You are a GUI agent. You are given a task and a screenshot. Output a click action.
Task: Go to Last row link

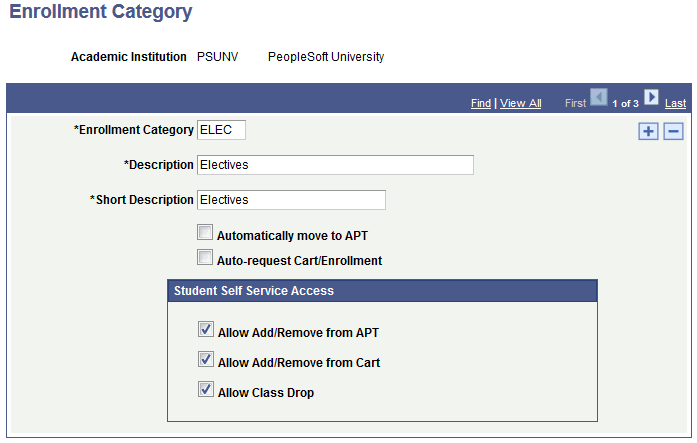tap(675, 103)
